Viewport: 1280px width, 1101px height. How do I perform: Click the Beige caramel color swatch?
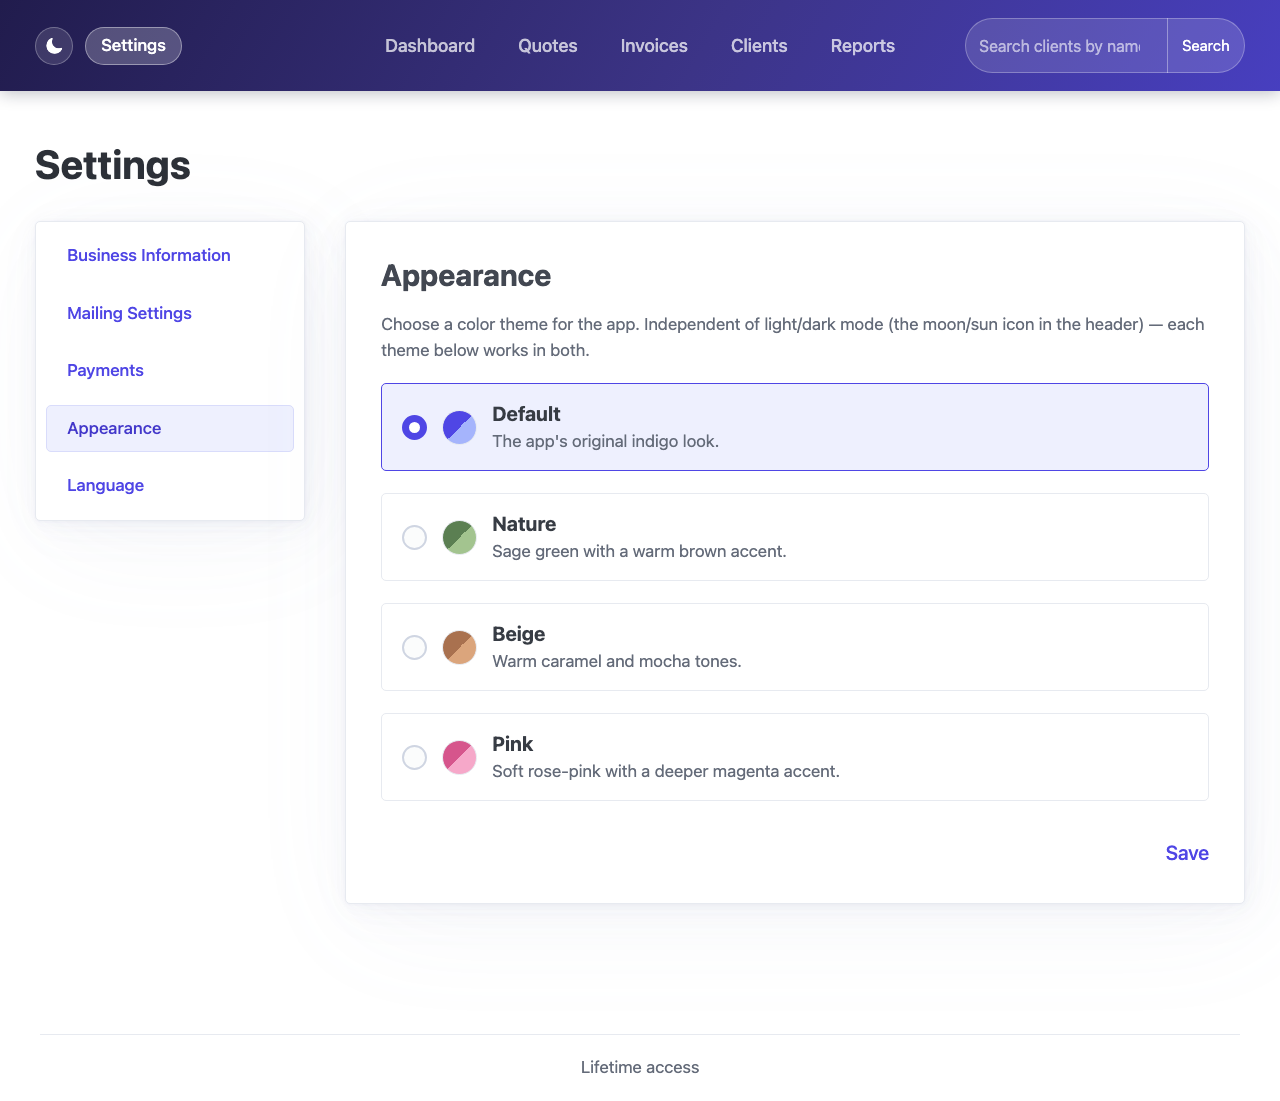(459, 647)
